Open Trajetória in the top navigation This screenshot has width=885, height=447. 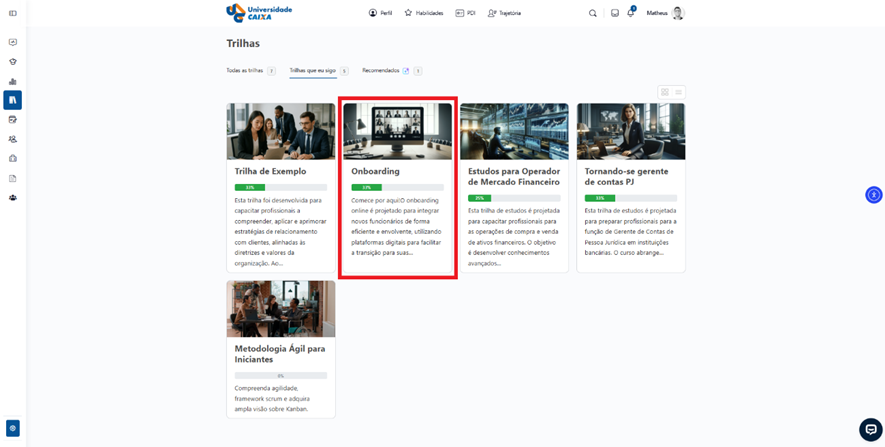(x=504, y=13)
